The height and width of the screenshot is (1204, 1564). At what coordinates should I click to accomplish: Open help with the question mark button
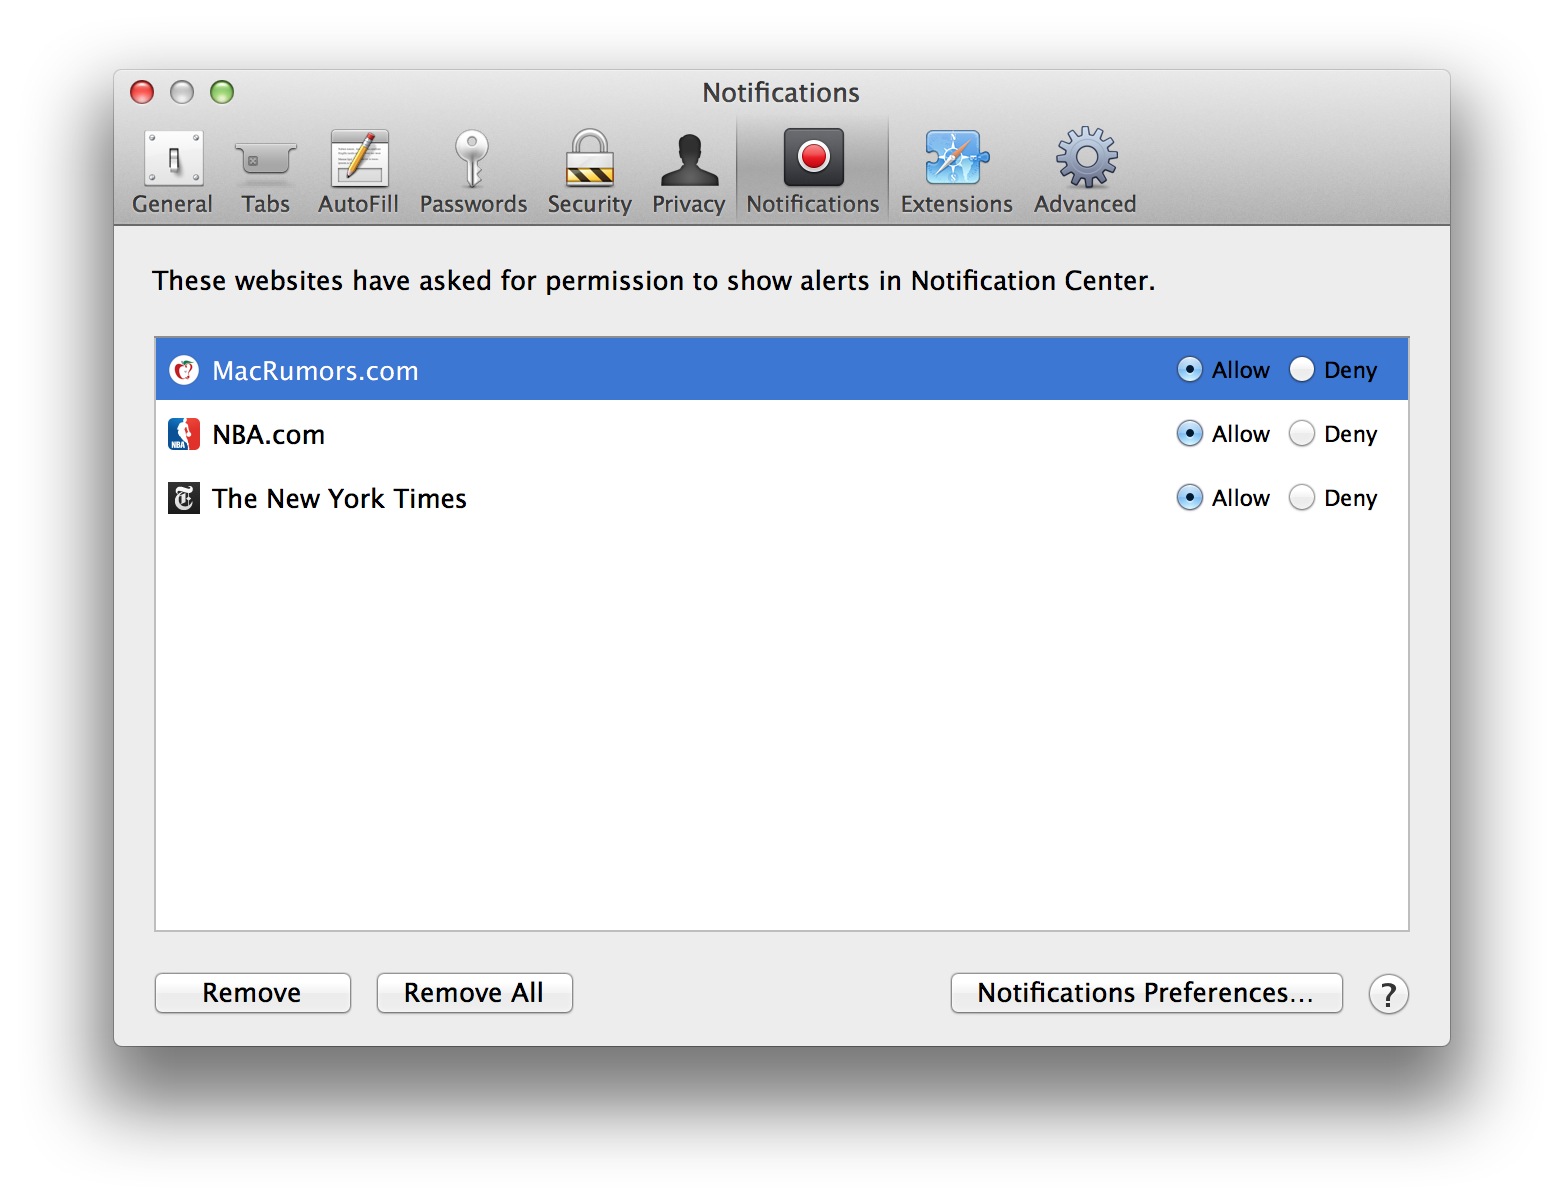1389,994
